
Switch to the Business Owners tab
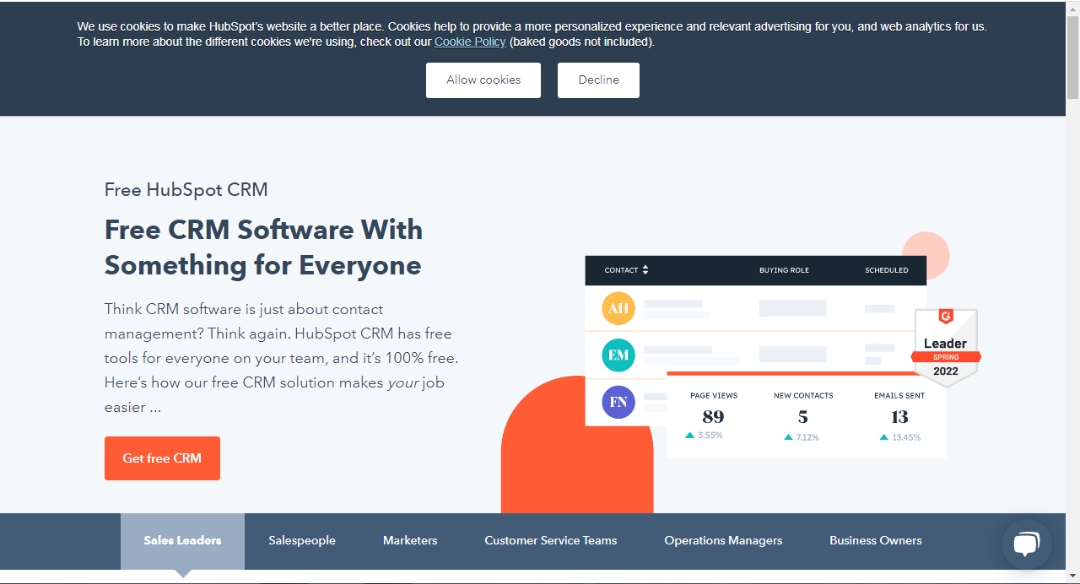point(875,541)
